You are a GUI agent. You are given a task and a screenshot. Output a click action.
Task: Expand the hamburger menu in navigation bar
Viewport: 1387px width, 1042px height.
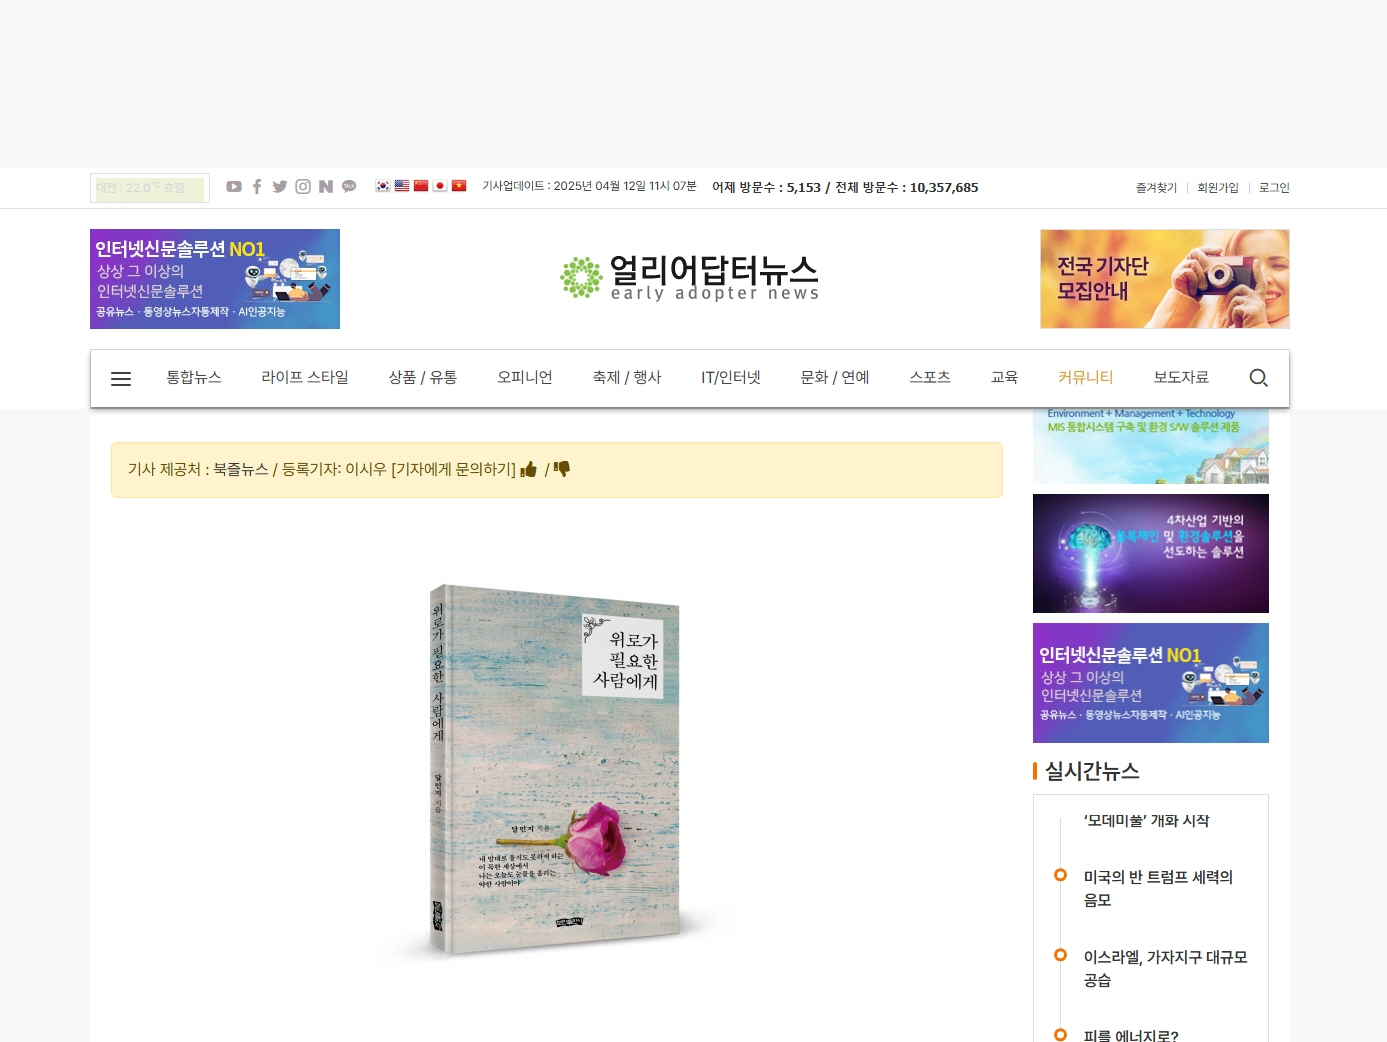(x=121, y=379)
